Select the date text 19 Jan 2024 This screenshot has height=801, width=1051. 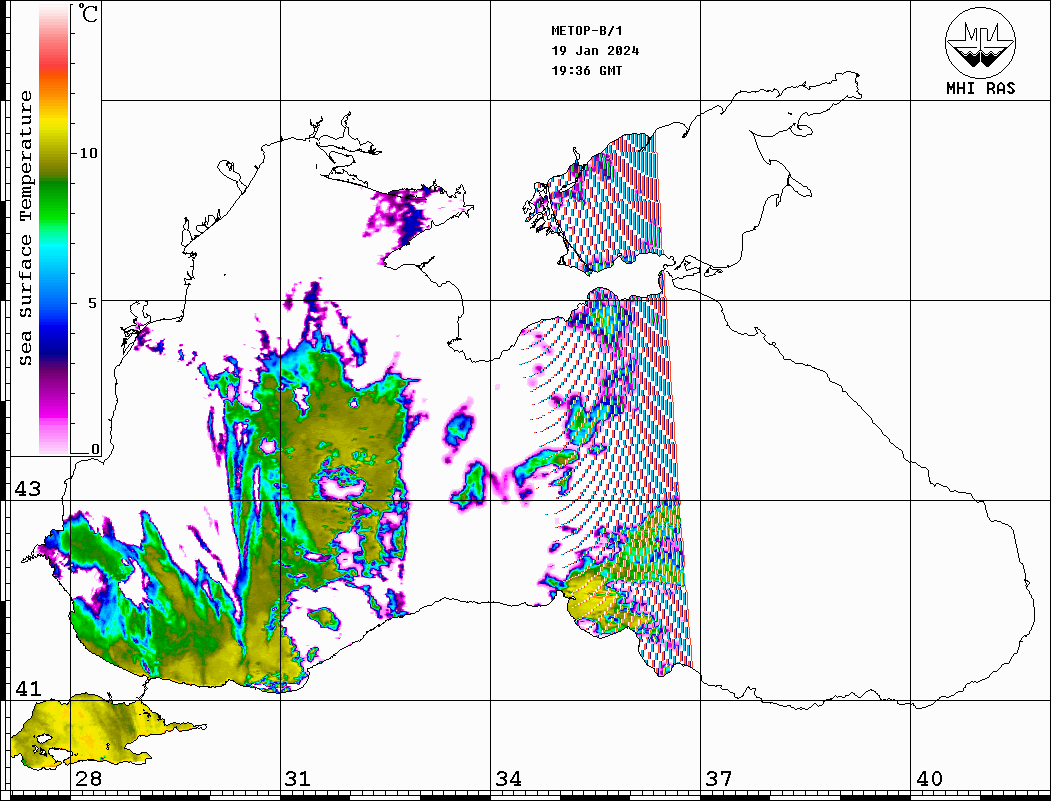595,51
